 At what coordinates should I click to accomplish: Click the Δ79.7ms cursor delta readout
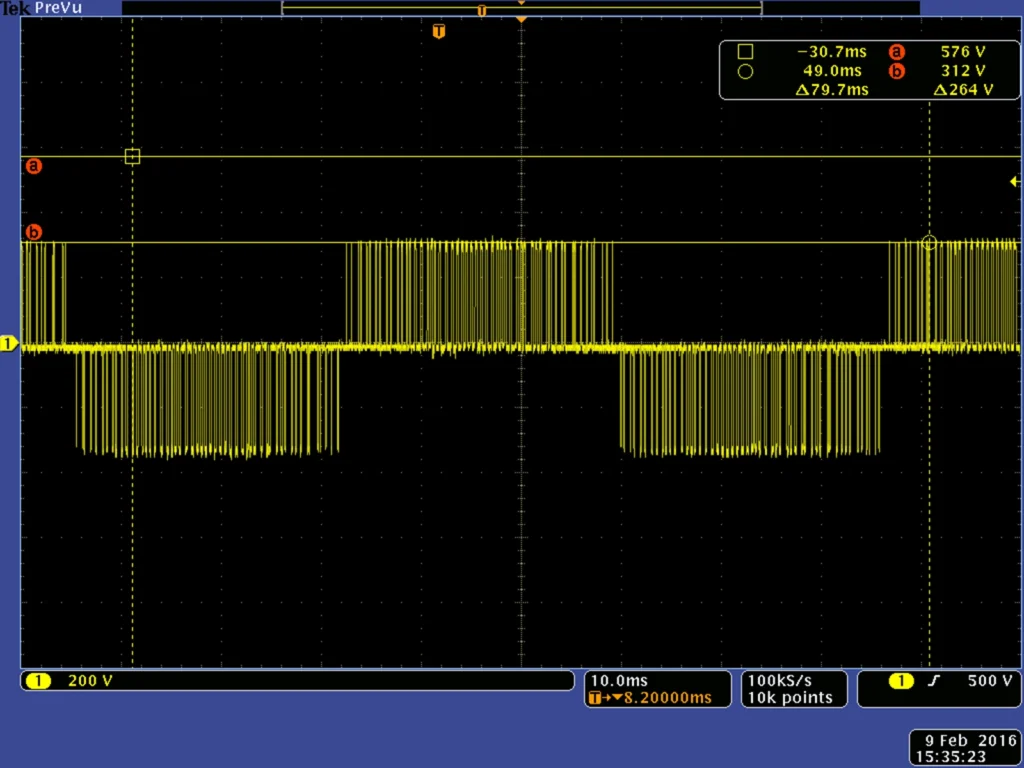pos(832,90)
